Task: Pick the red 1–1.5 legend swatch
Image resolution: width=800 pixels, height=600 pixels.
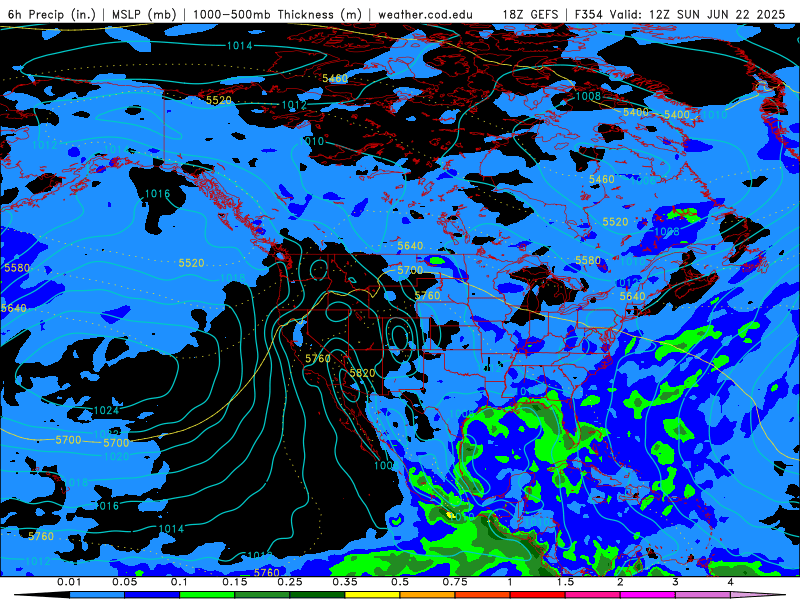Action: tap(538, 595)
